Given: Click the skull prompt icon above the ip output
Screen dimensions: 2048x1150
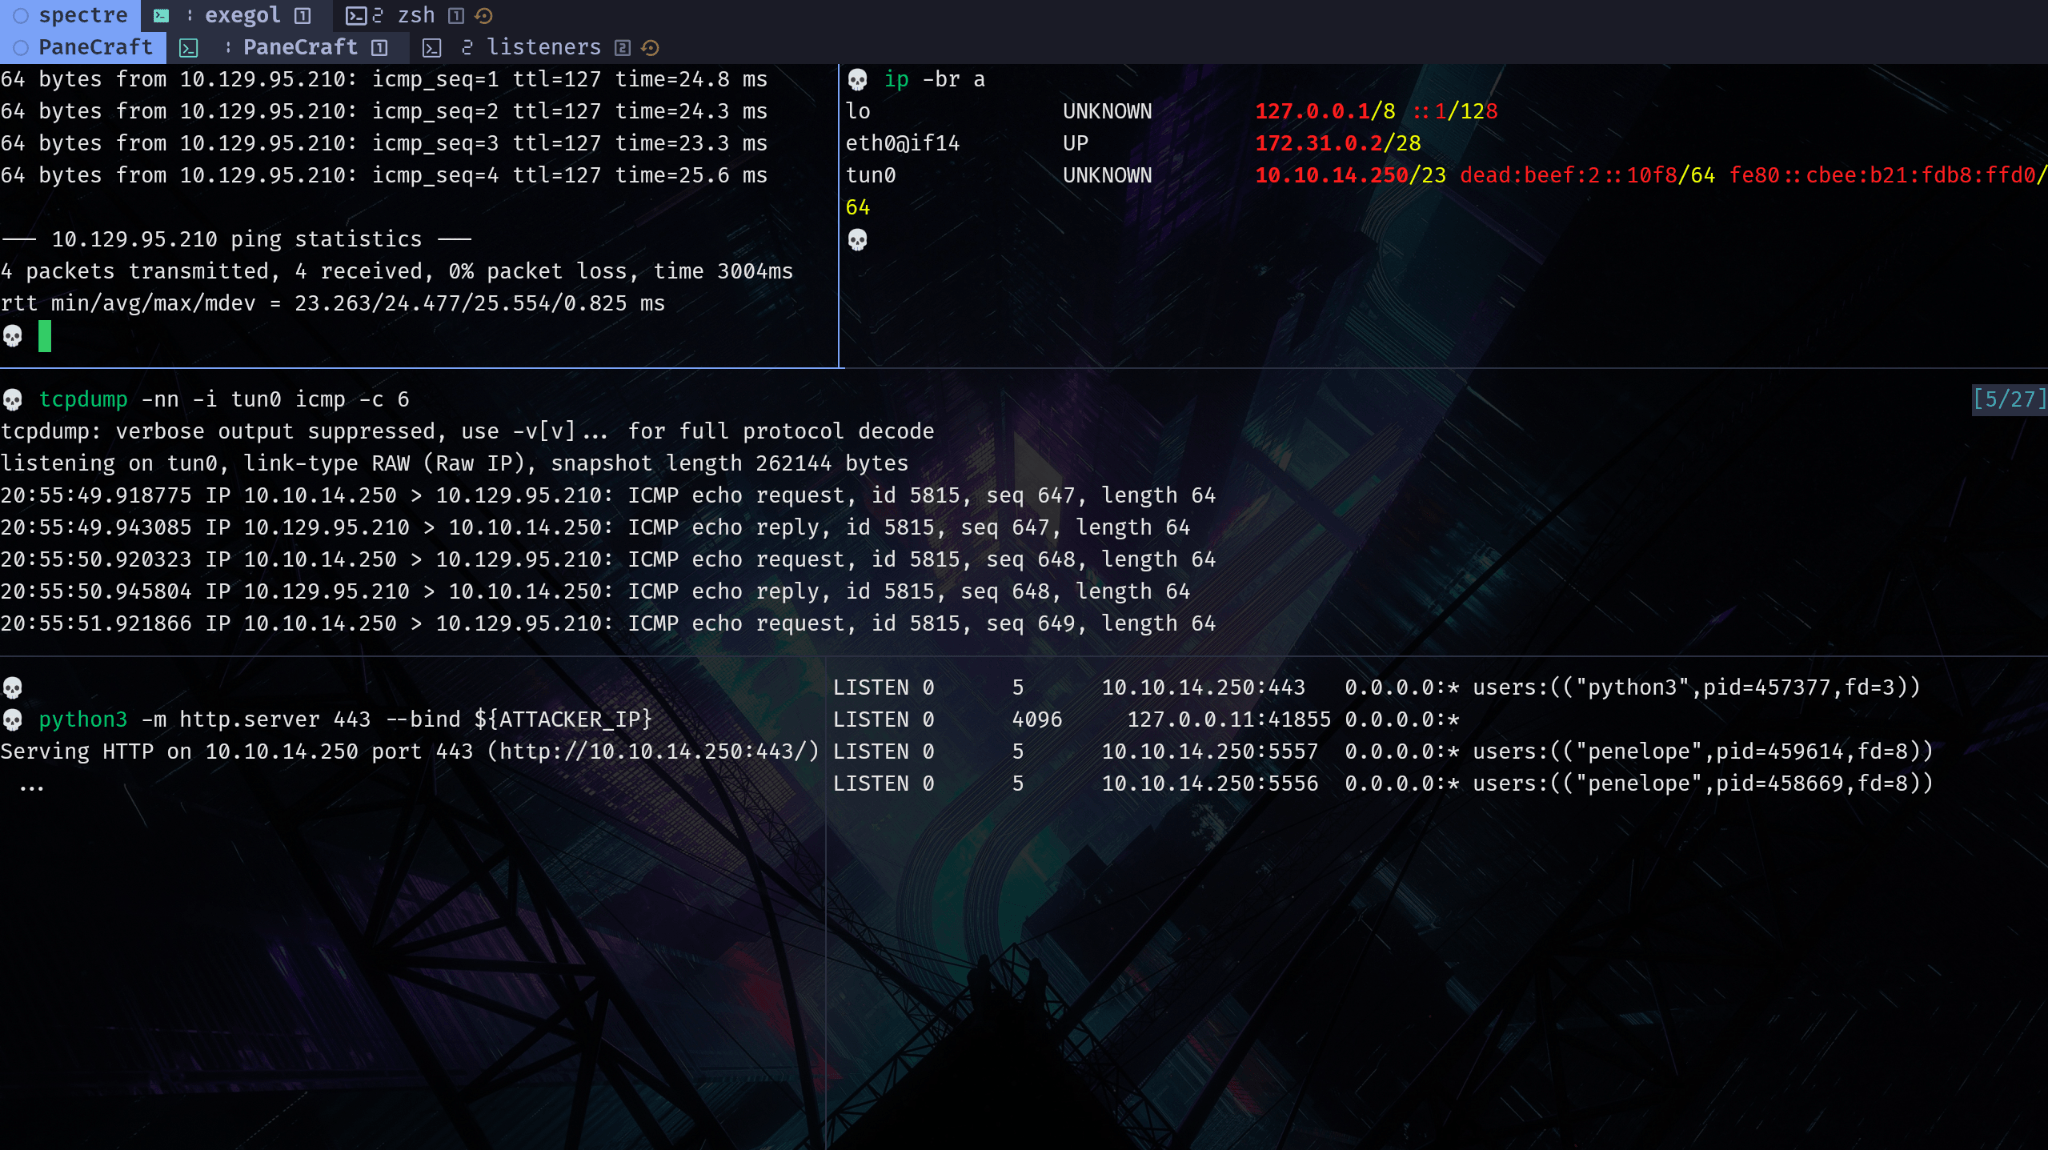Looking at the screenshot, I should [857, 79].
